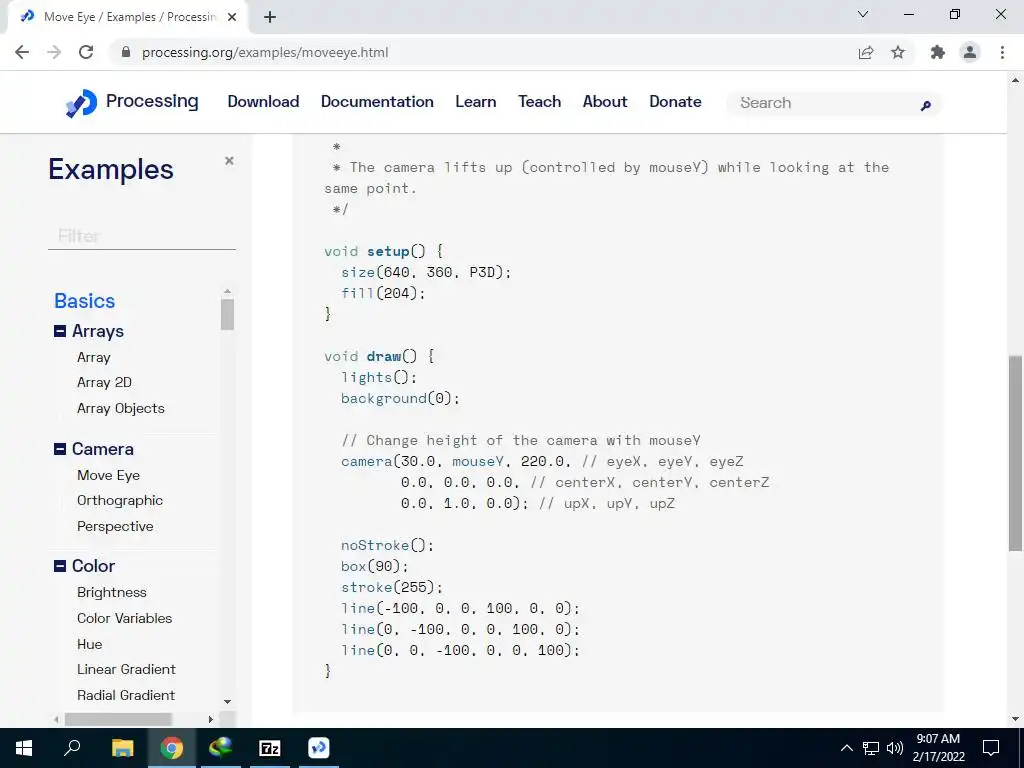Click the sidebar scroll down arrow
Screen dimensions: 1024x768
[227, 701]
